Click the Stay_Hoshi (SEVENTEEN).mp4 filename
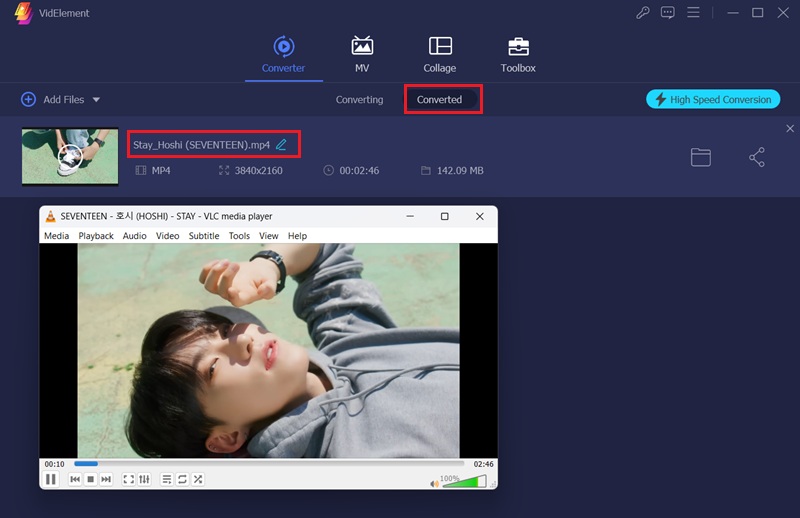This screenshot has height=518, width=800. point(202,145)
